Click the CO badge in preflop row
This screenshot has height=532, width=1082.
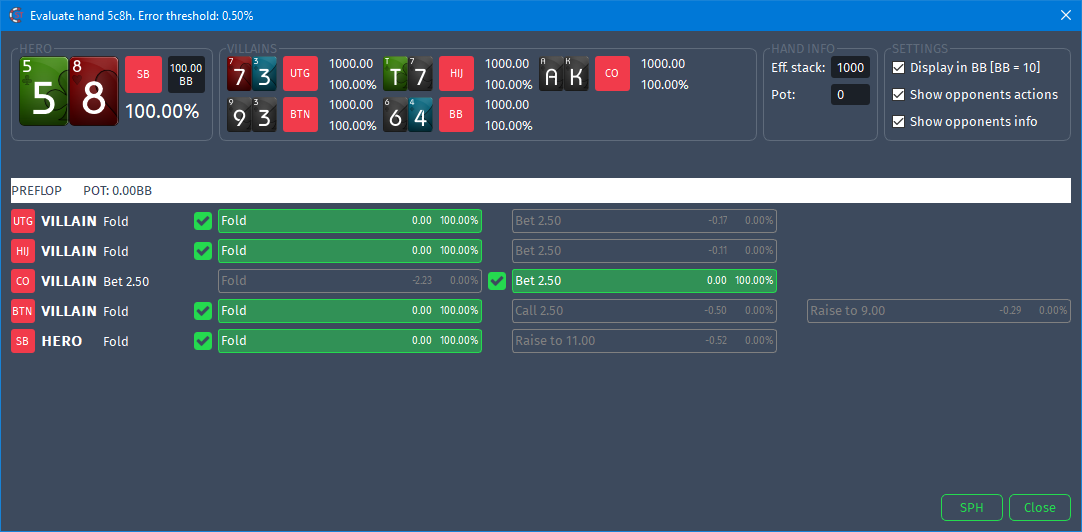click(x=23, y=282)
